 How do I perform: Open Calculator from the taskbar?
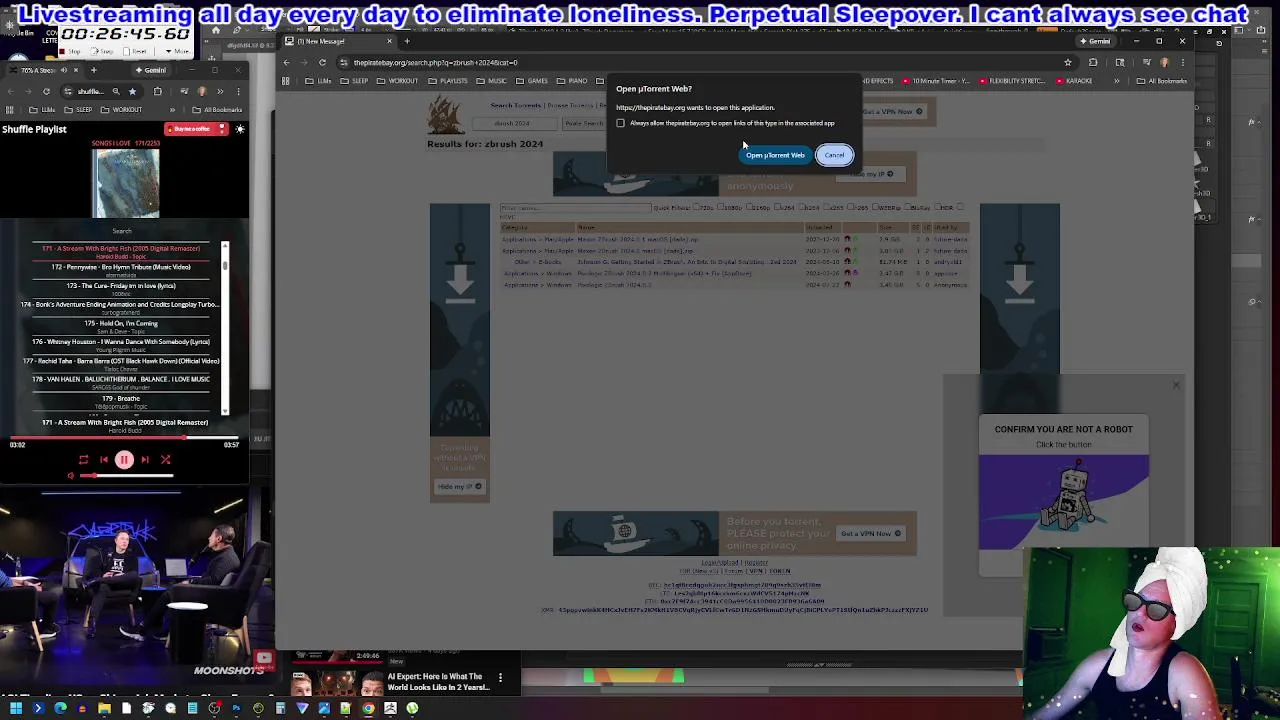tap(280, 708)
